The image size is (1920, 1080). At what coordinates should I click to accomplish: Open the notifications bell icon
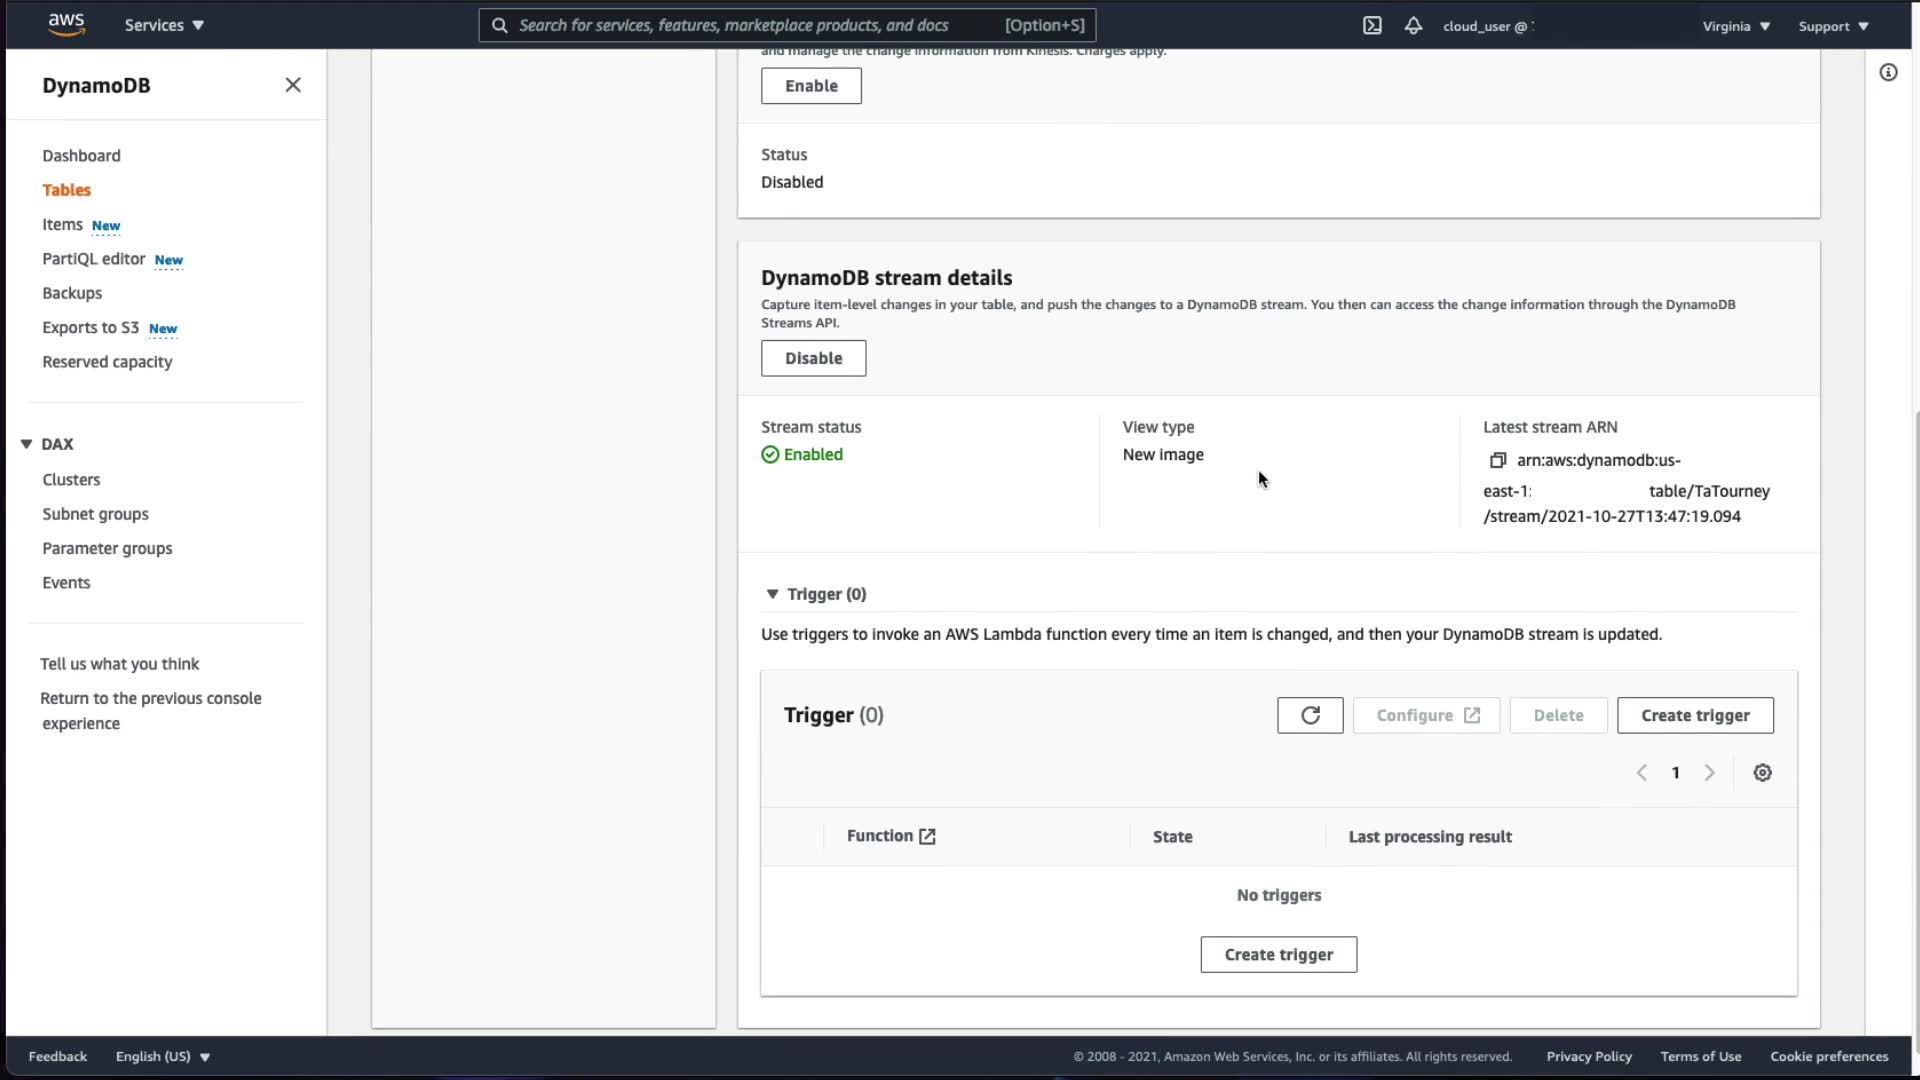point(1413,26)
